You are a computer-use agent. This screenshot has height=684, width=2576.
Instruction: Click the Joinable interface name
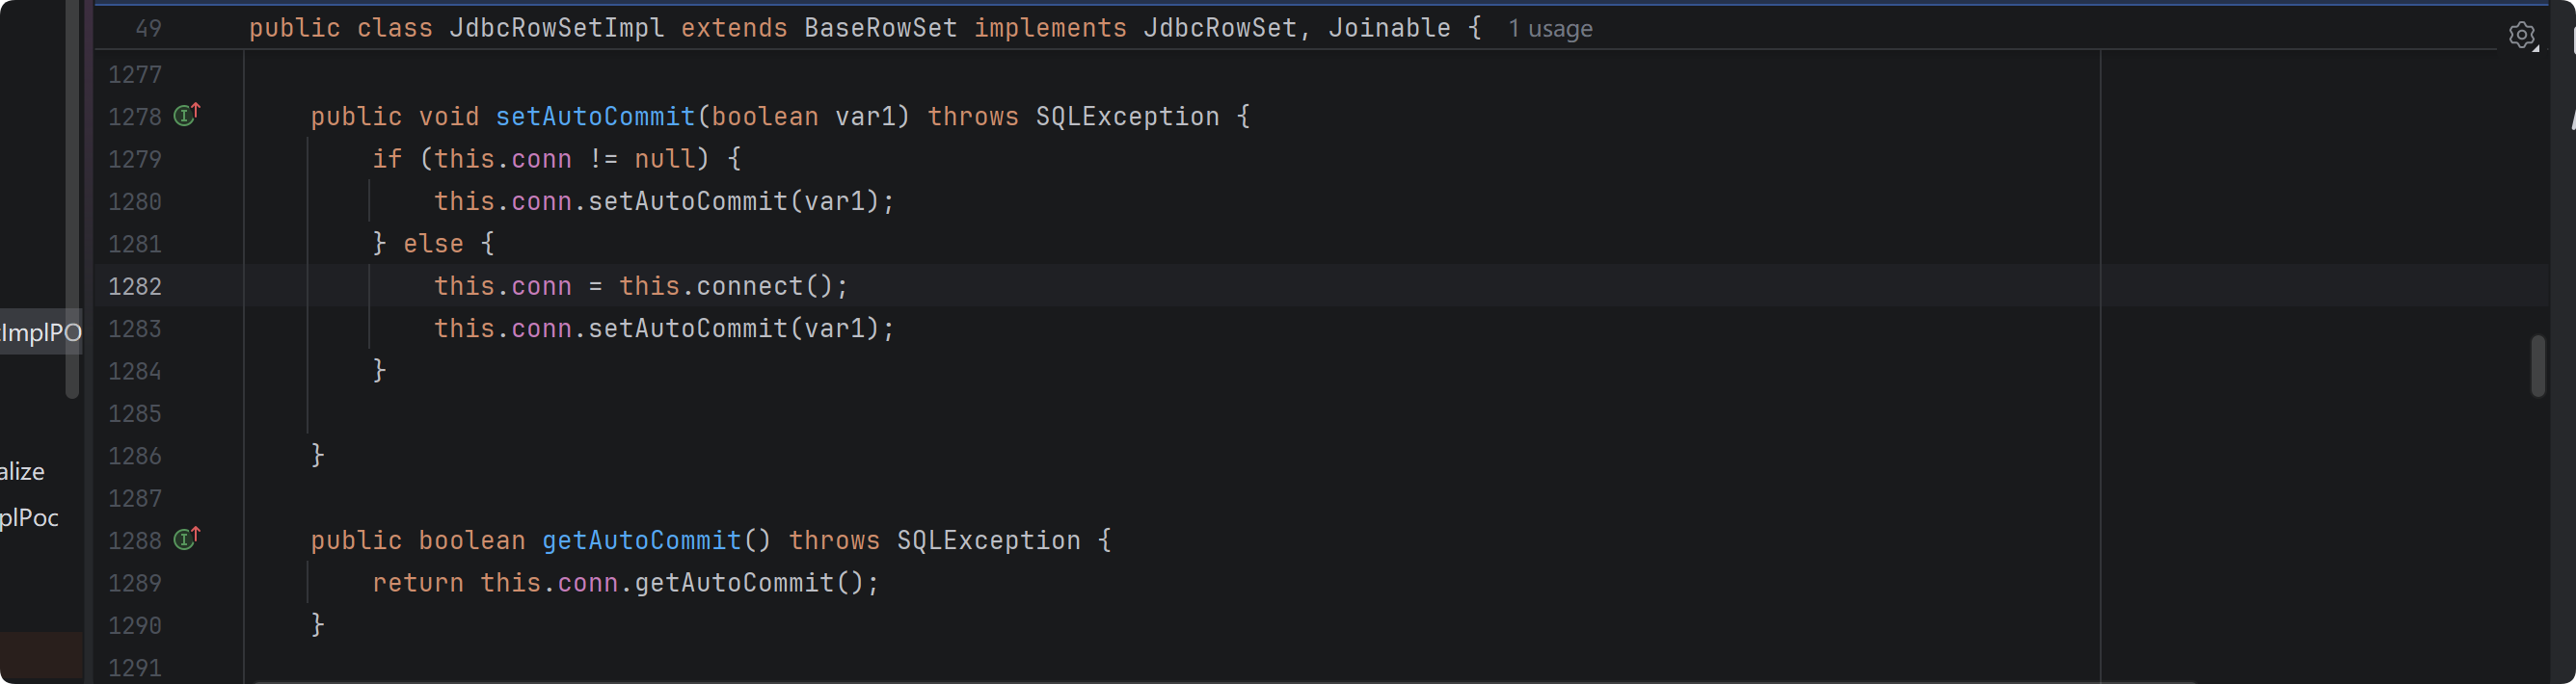point(1389,28)
